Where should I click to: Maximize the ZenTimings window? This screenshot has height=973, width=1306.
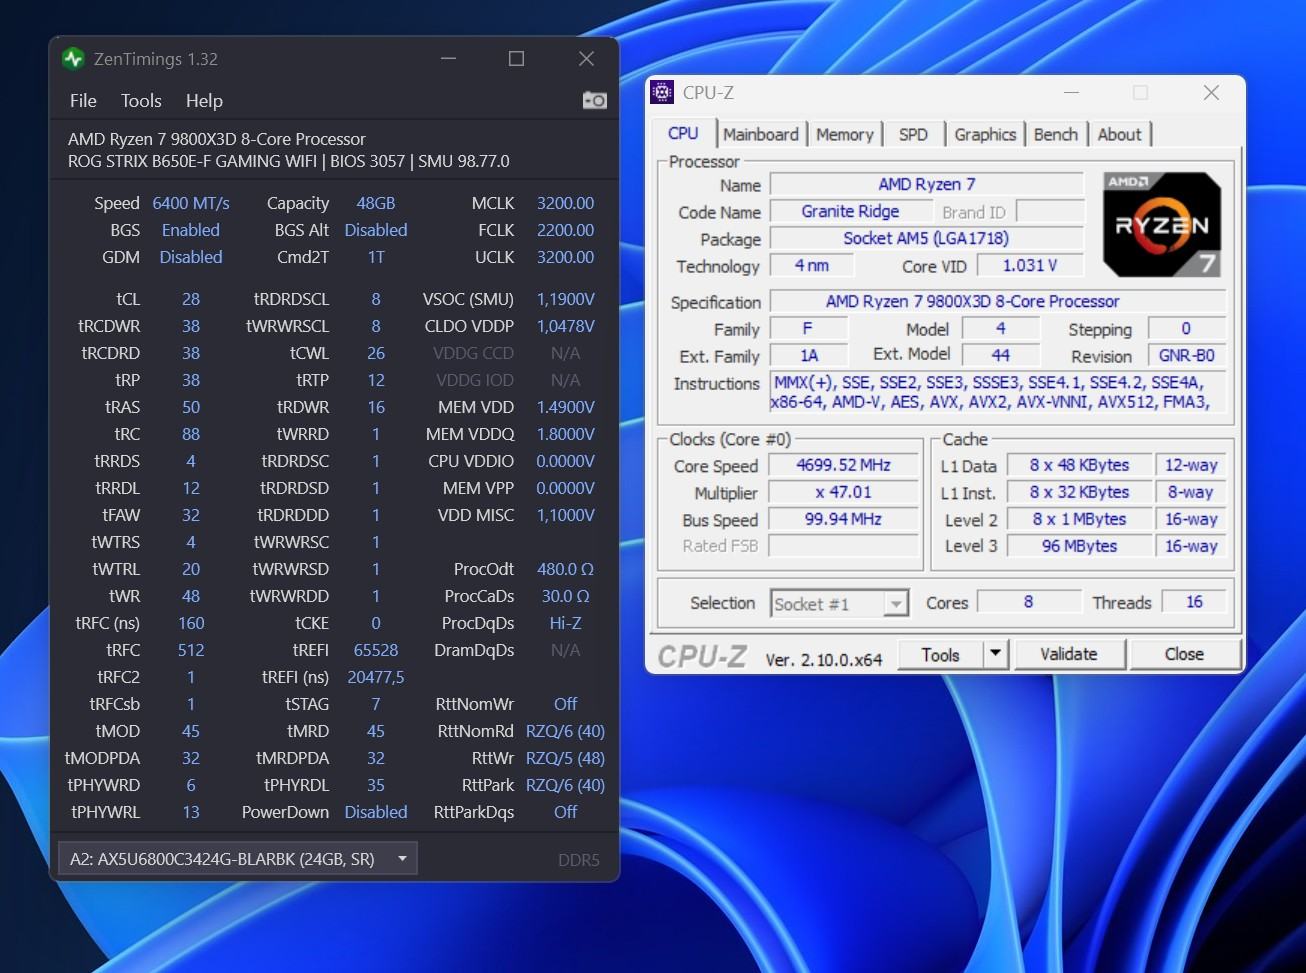[x=516, y=59]
